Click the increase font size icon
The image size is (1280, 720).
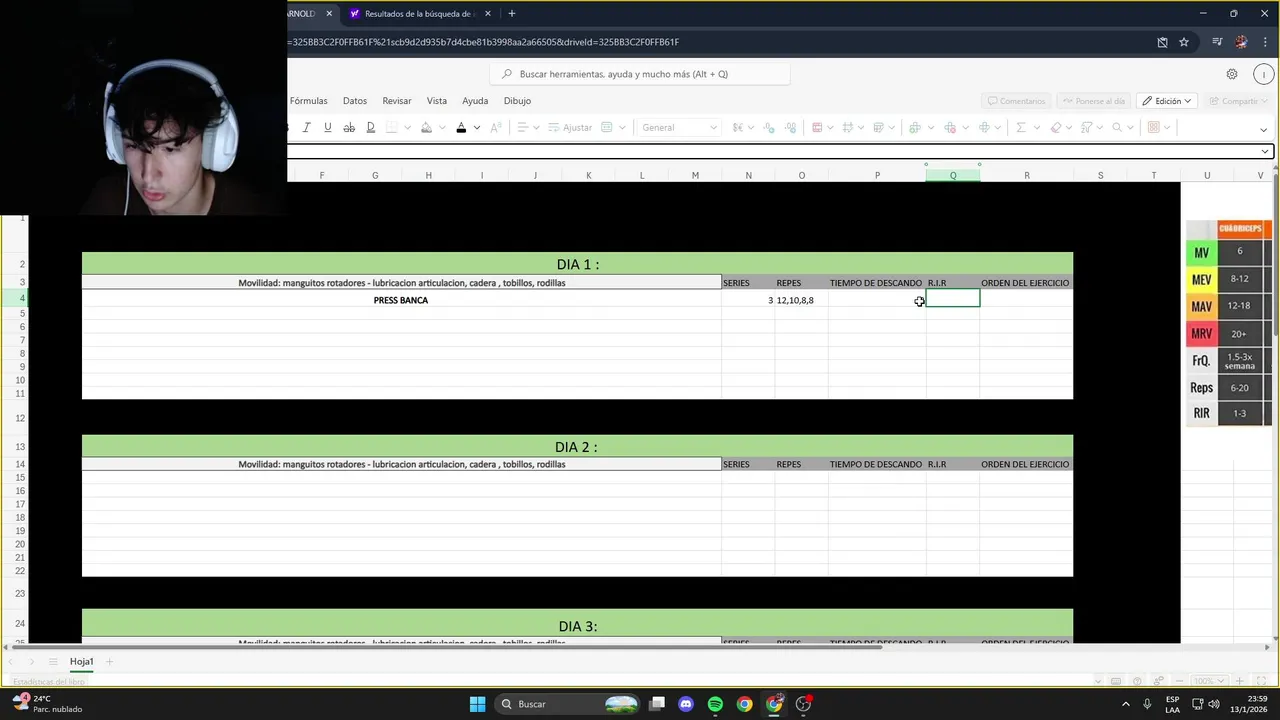click(496, 127)
